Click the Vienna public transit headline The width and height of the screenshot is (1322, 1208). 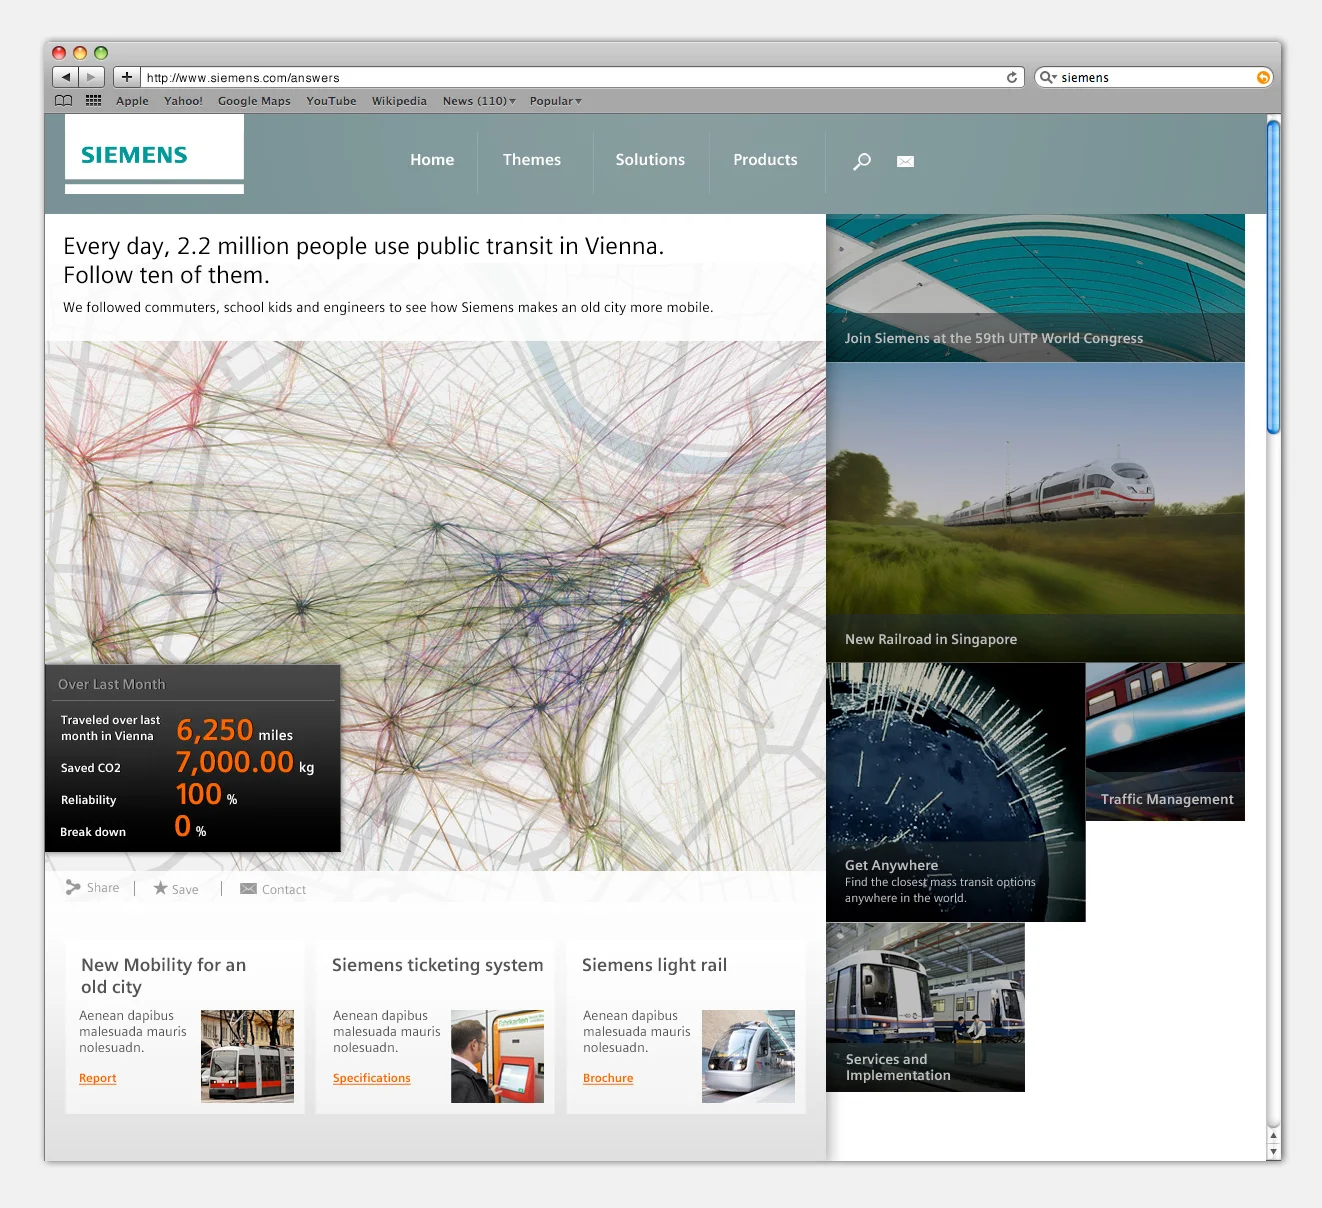[363, 260]
